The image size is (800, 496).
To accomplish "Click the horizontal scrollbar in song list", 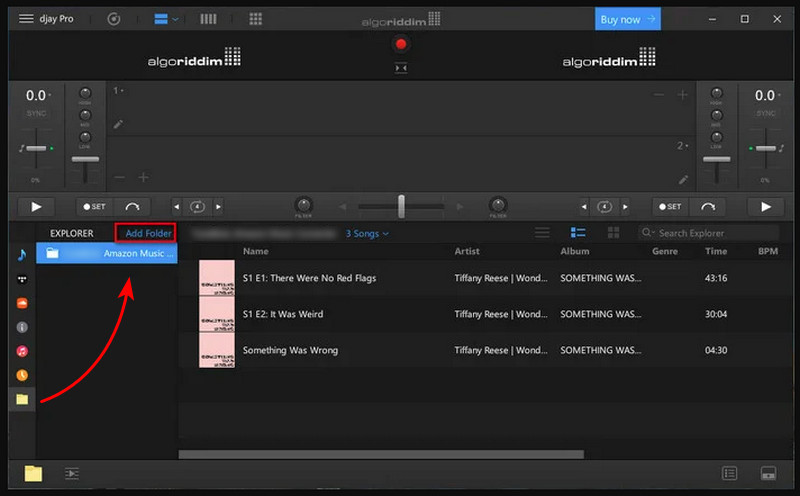I will pyautogui.click(x=381, y=454).
